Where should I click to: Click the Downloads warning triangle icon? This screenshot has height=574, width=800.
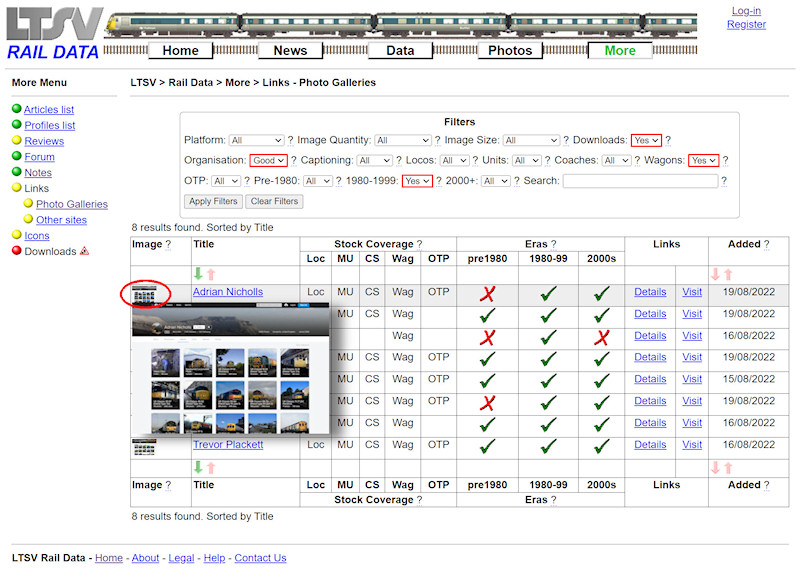point(84,251)
